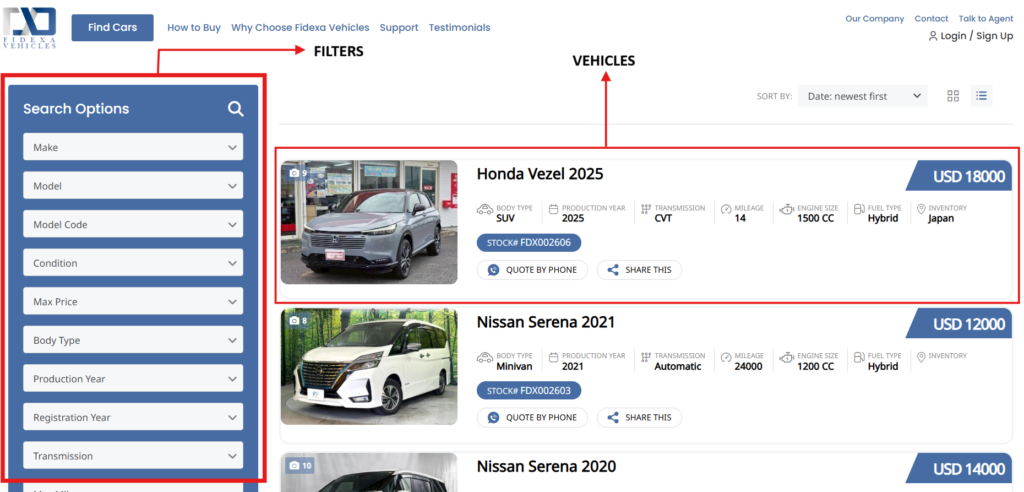Click the Fidexa Vehicles logo
The width and height of the screenshot is (1024, 492).
(x=30, y=27)
